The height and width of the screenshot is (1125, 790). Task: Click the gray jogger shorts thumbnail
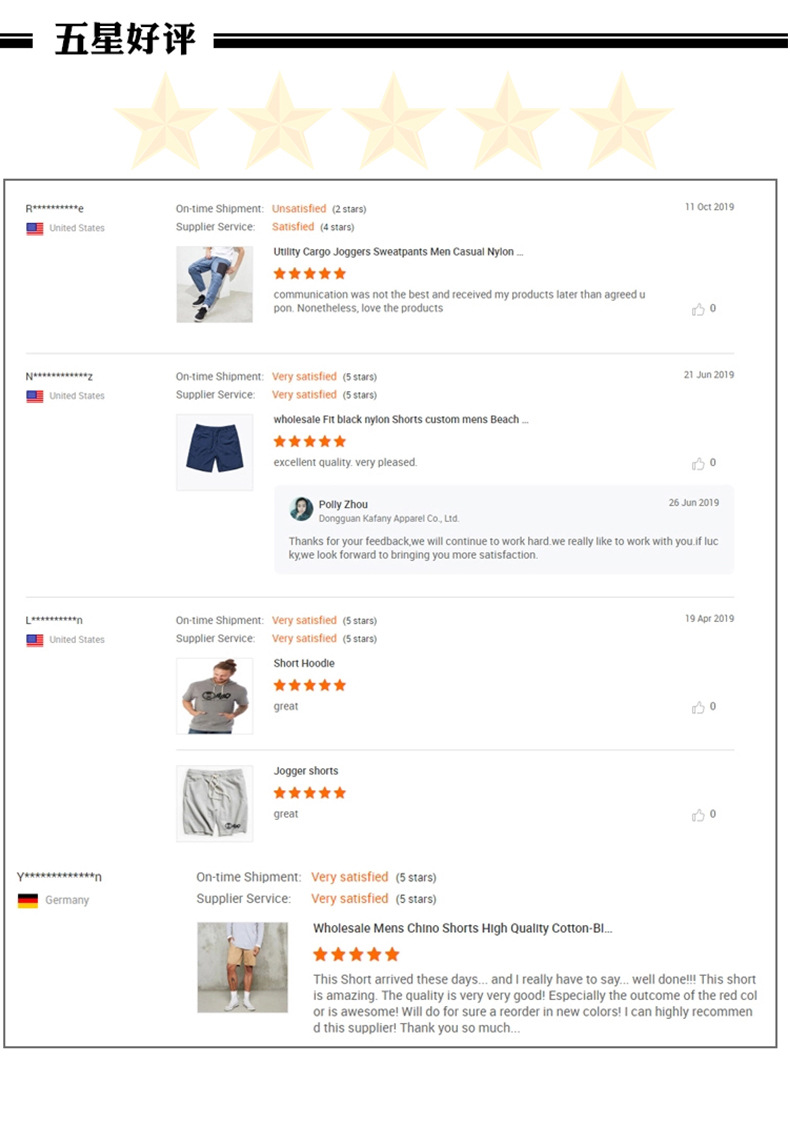pyautogui.click(x=214, y=803)
